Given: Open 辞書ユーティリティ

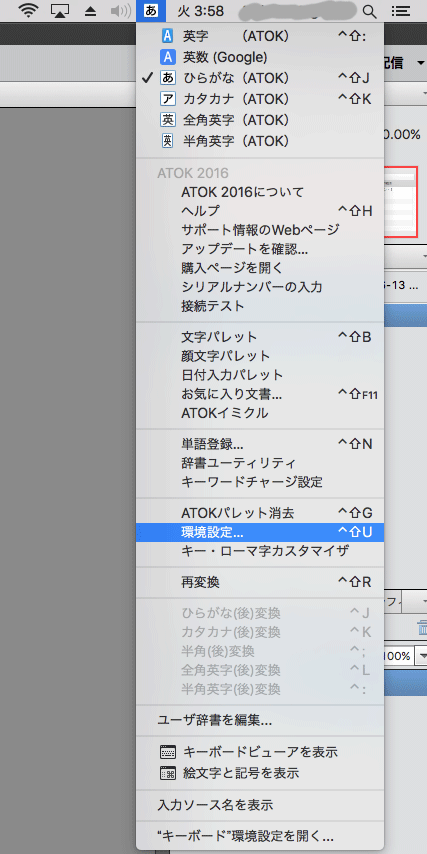Looking at the screenshot, I should coord(260,463).
